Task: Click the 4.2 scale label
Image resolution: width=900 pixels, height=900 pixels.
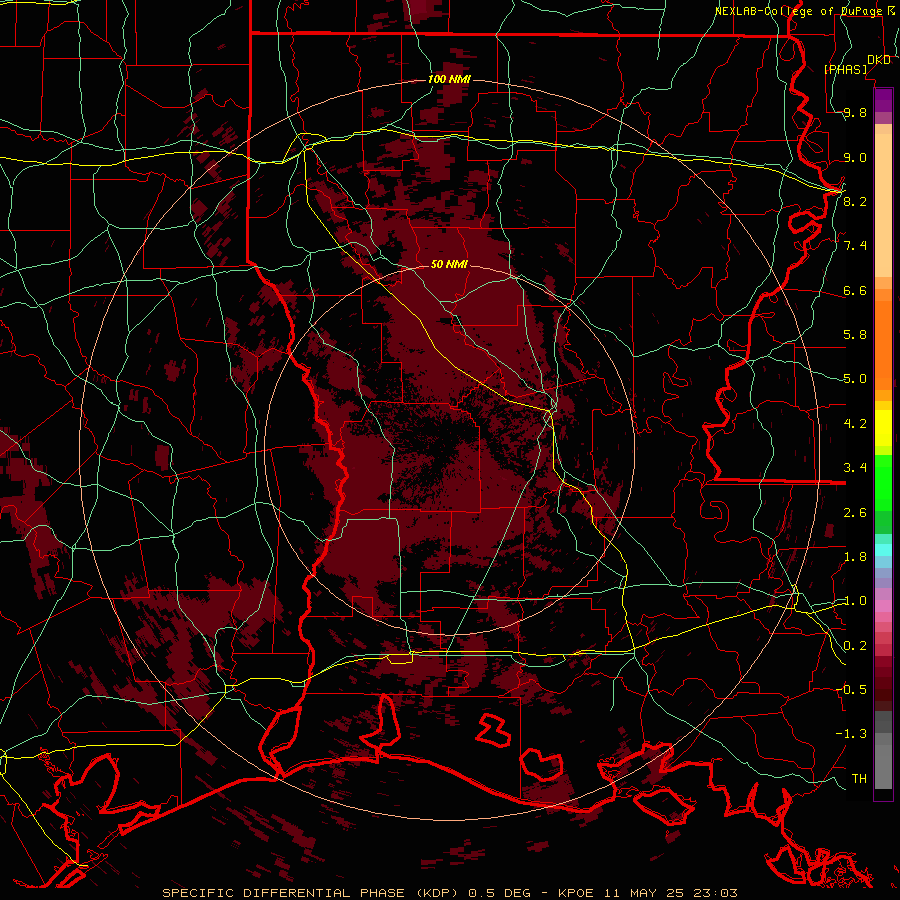Action: coord(855,424)
